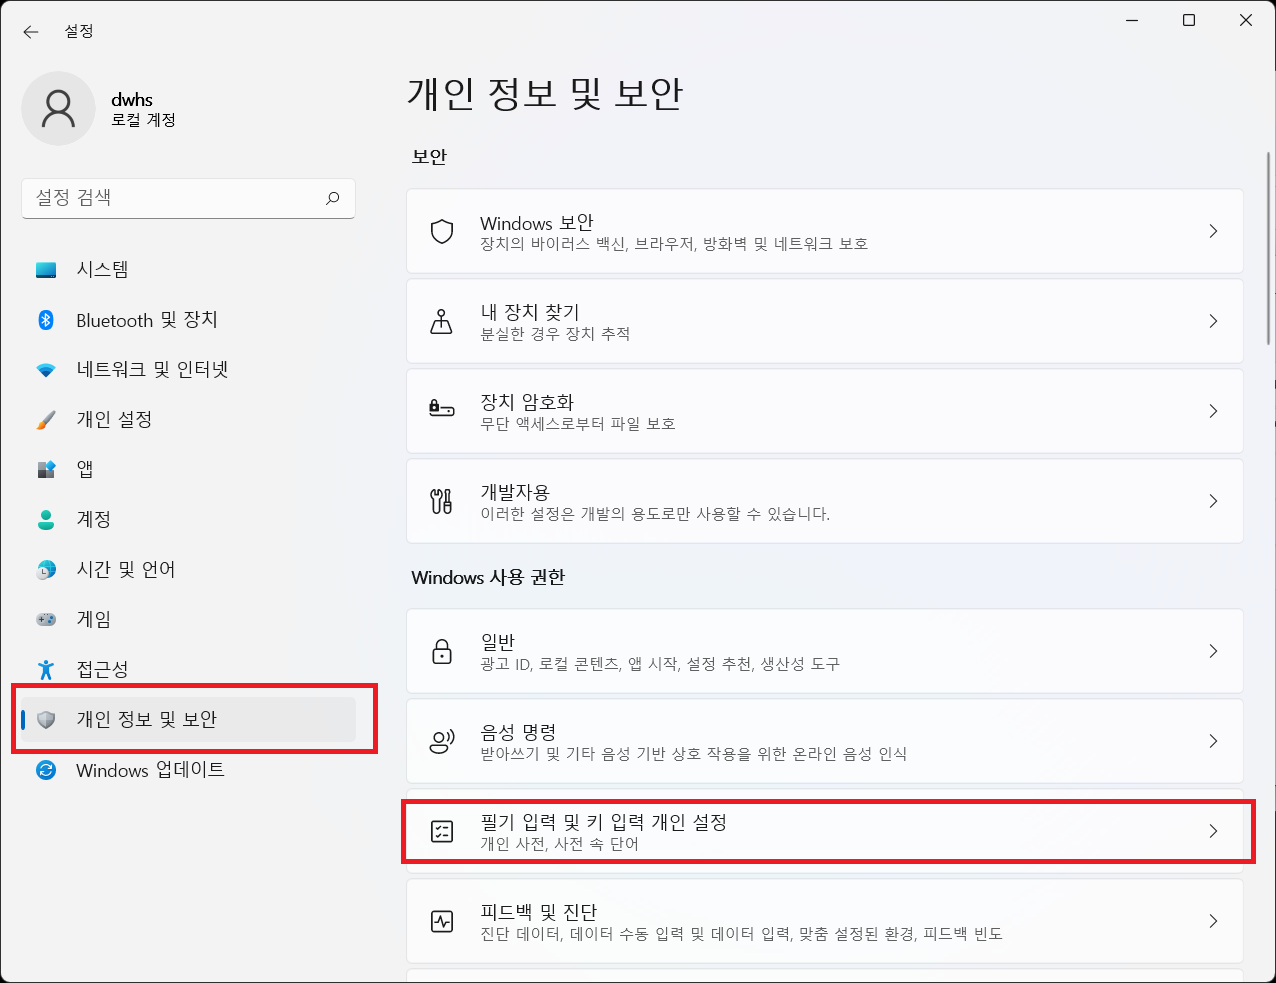Click the 필기 입력 checklist icon

(441, 831)
